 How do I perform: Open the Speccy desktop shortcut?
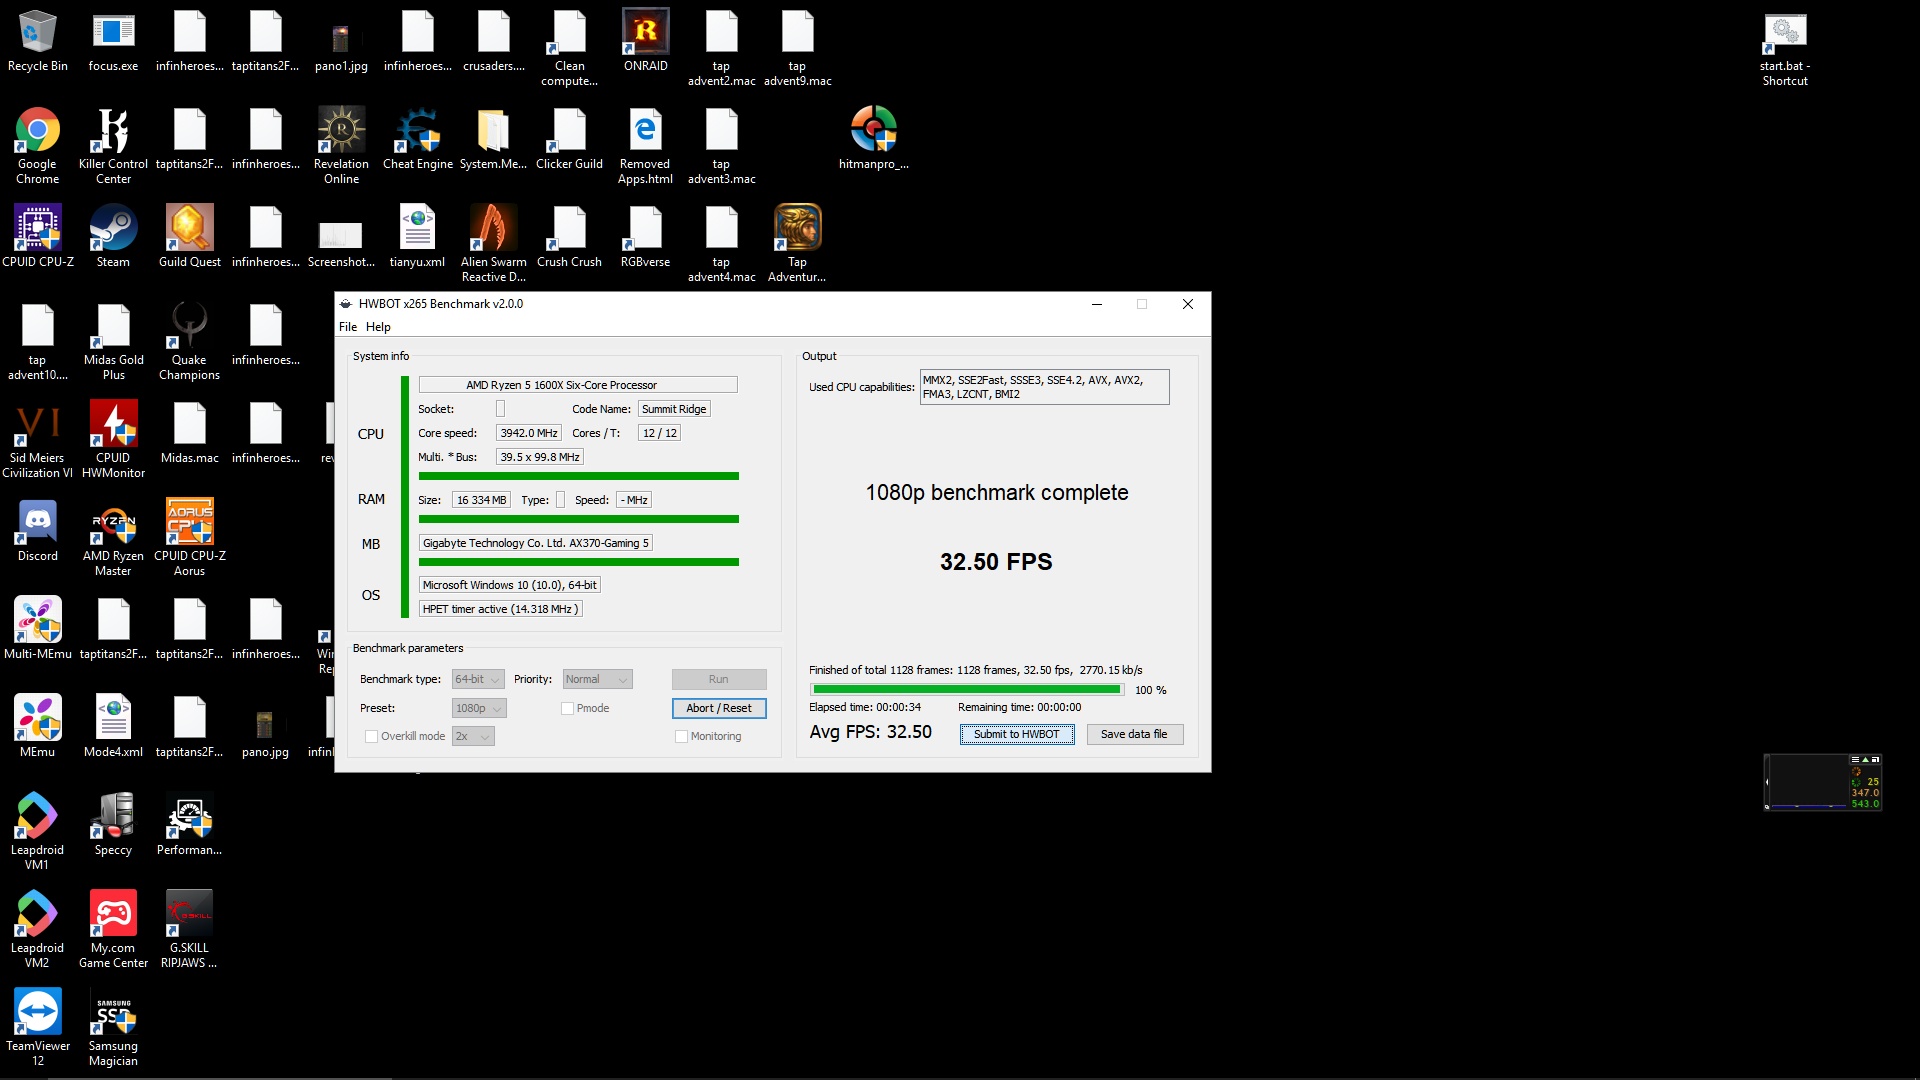(113, 824)
